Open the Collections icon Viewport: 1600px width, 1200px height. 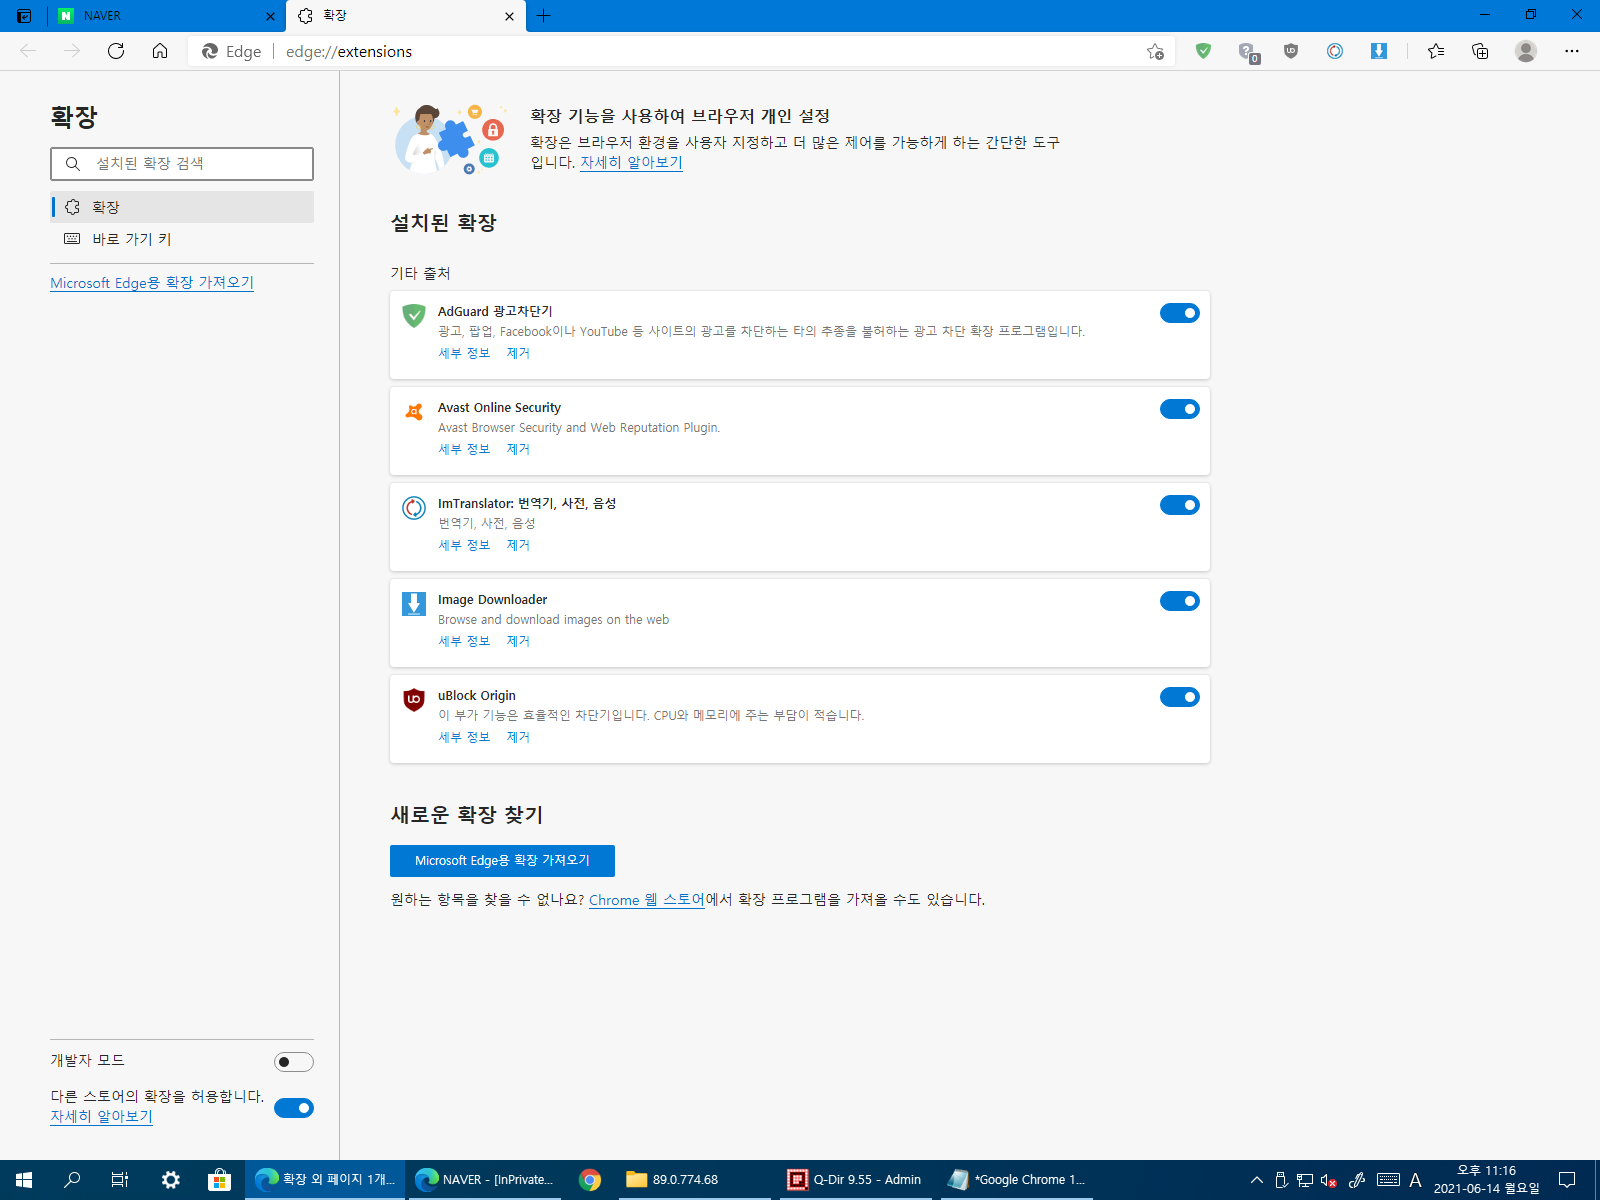[x=1480, y=51]
